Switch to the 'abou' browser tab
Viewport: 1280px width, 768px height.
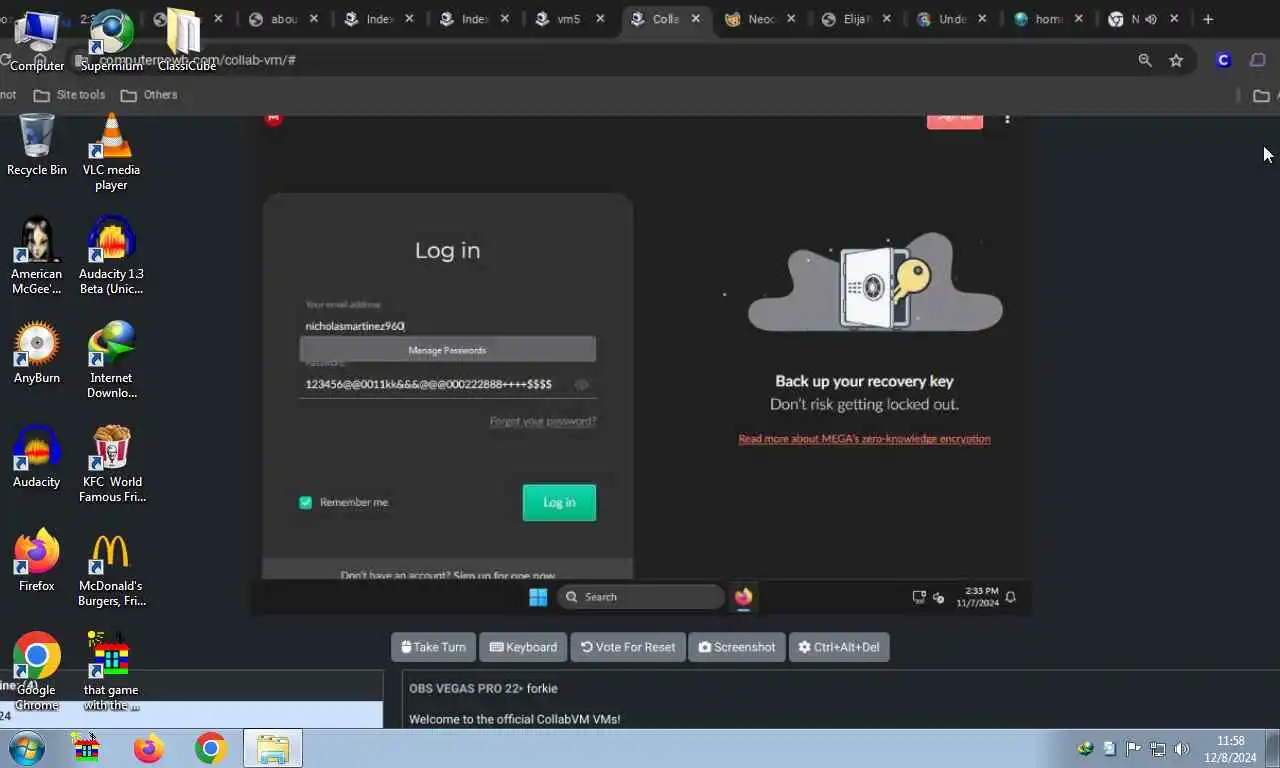coord(284,19)
